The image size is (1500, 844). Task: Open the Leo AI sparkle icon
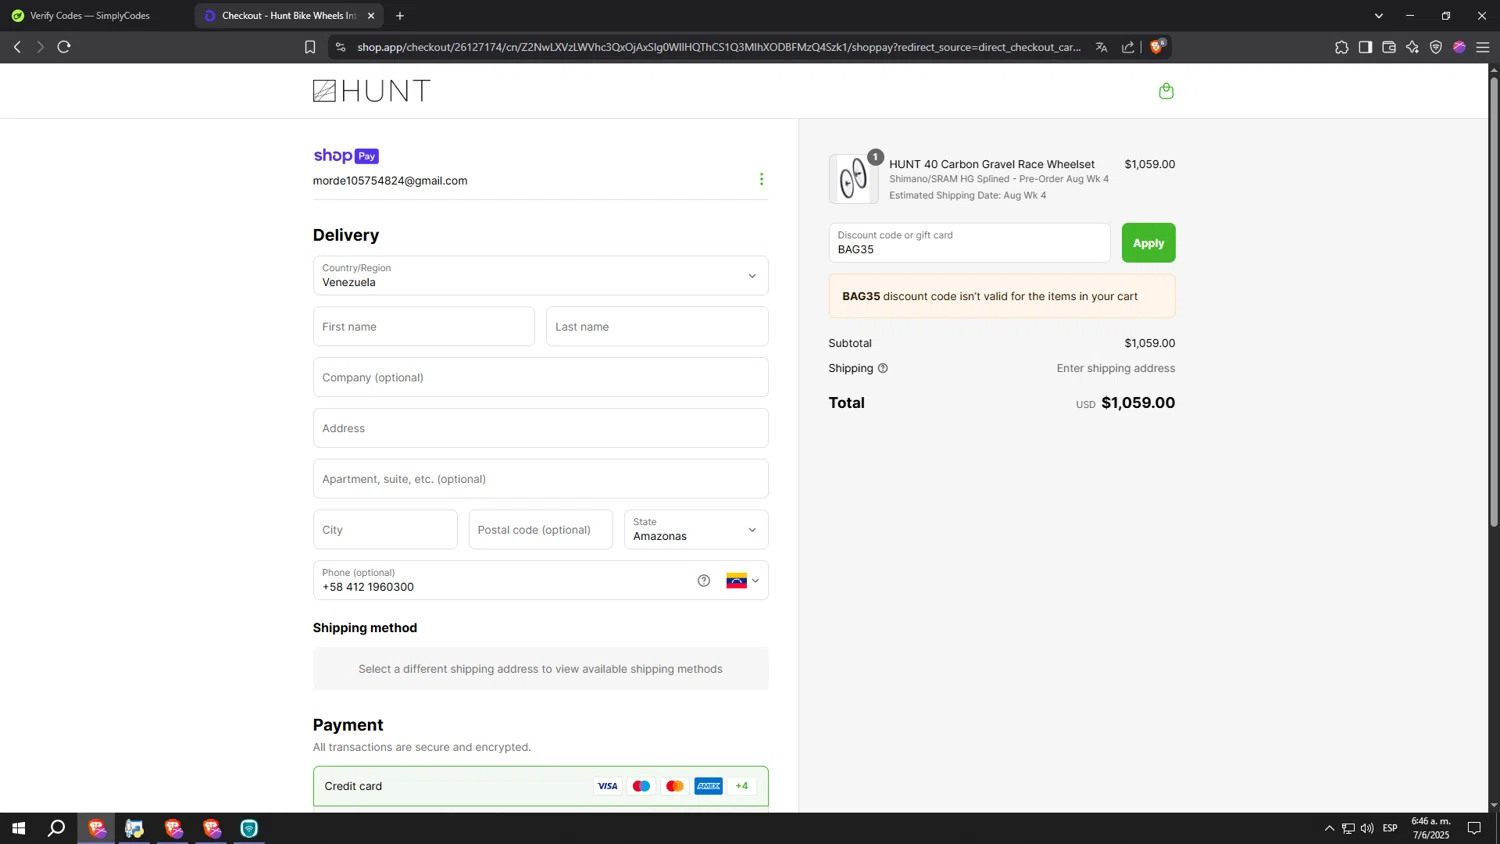pyautogui.click(x=1412, y=47)
